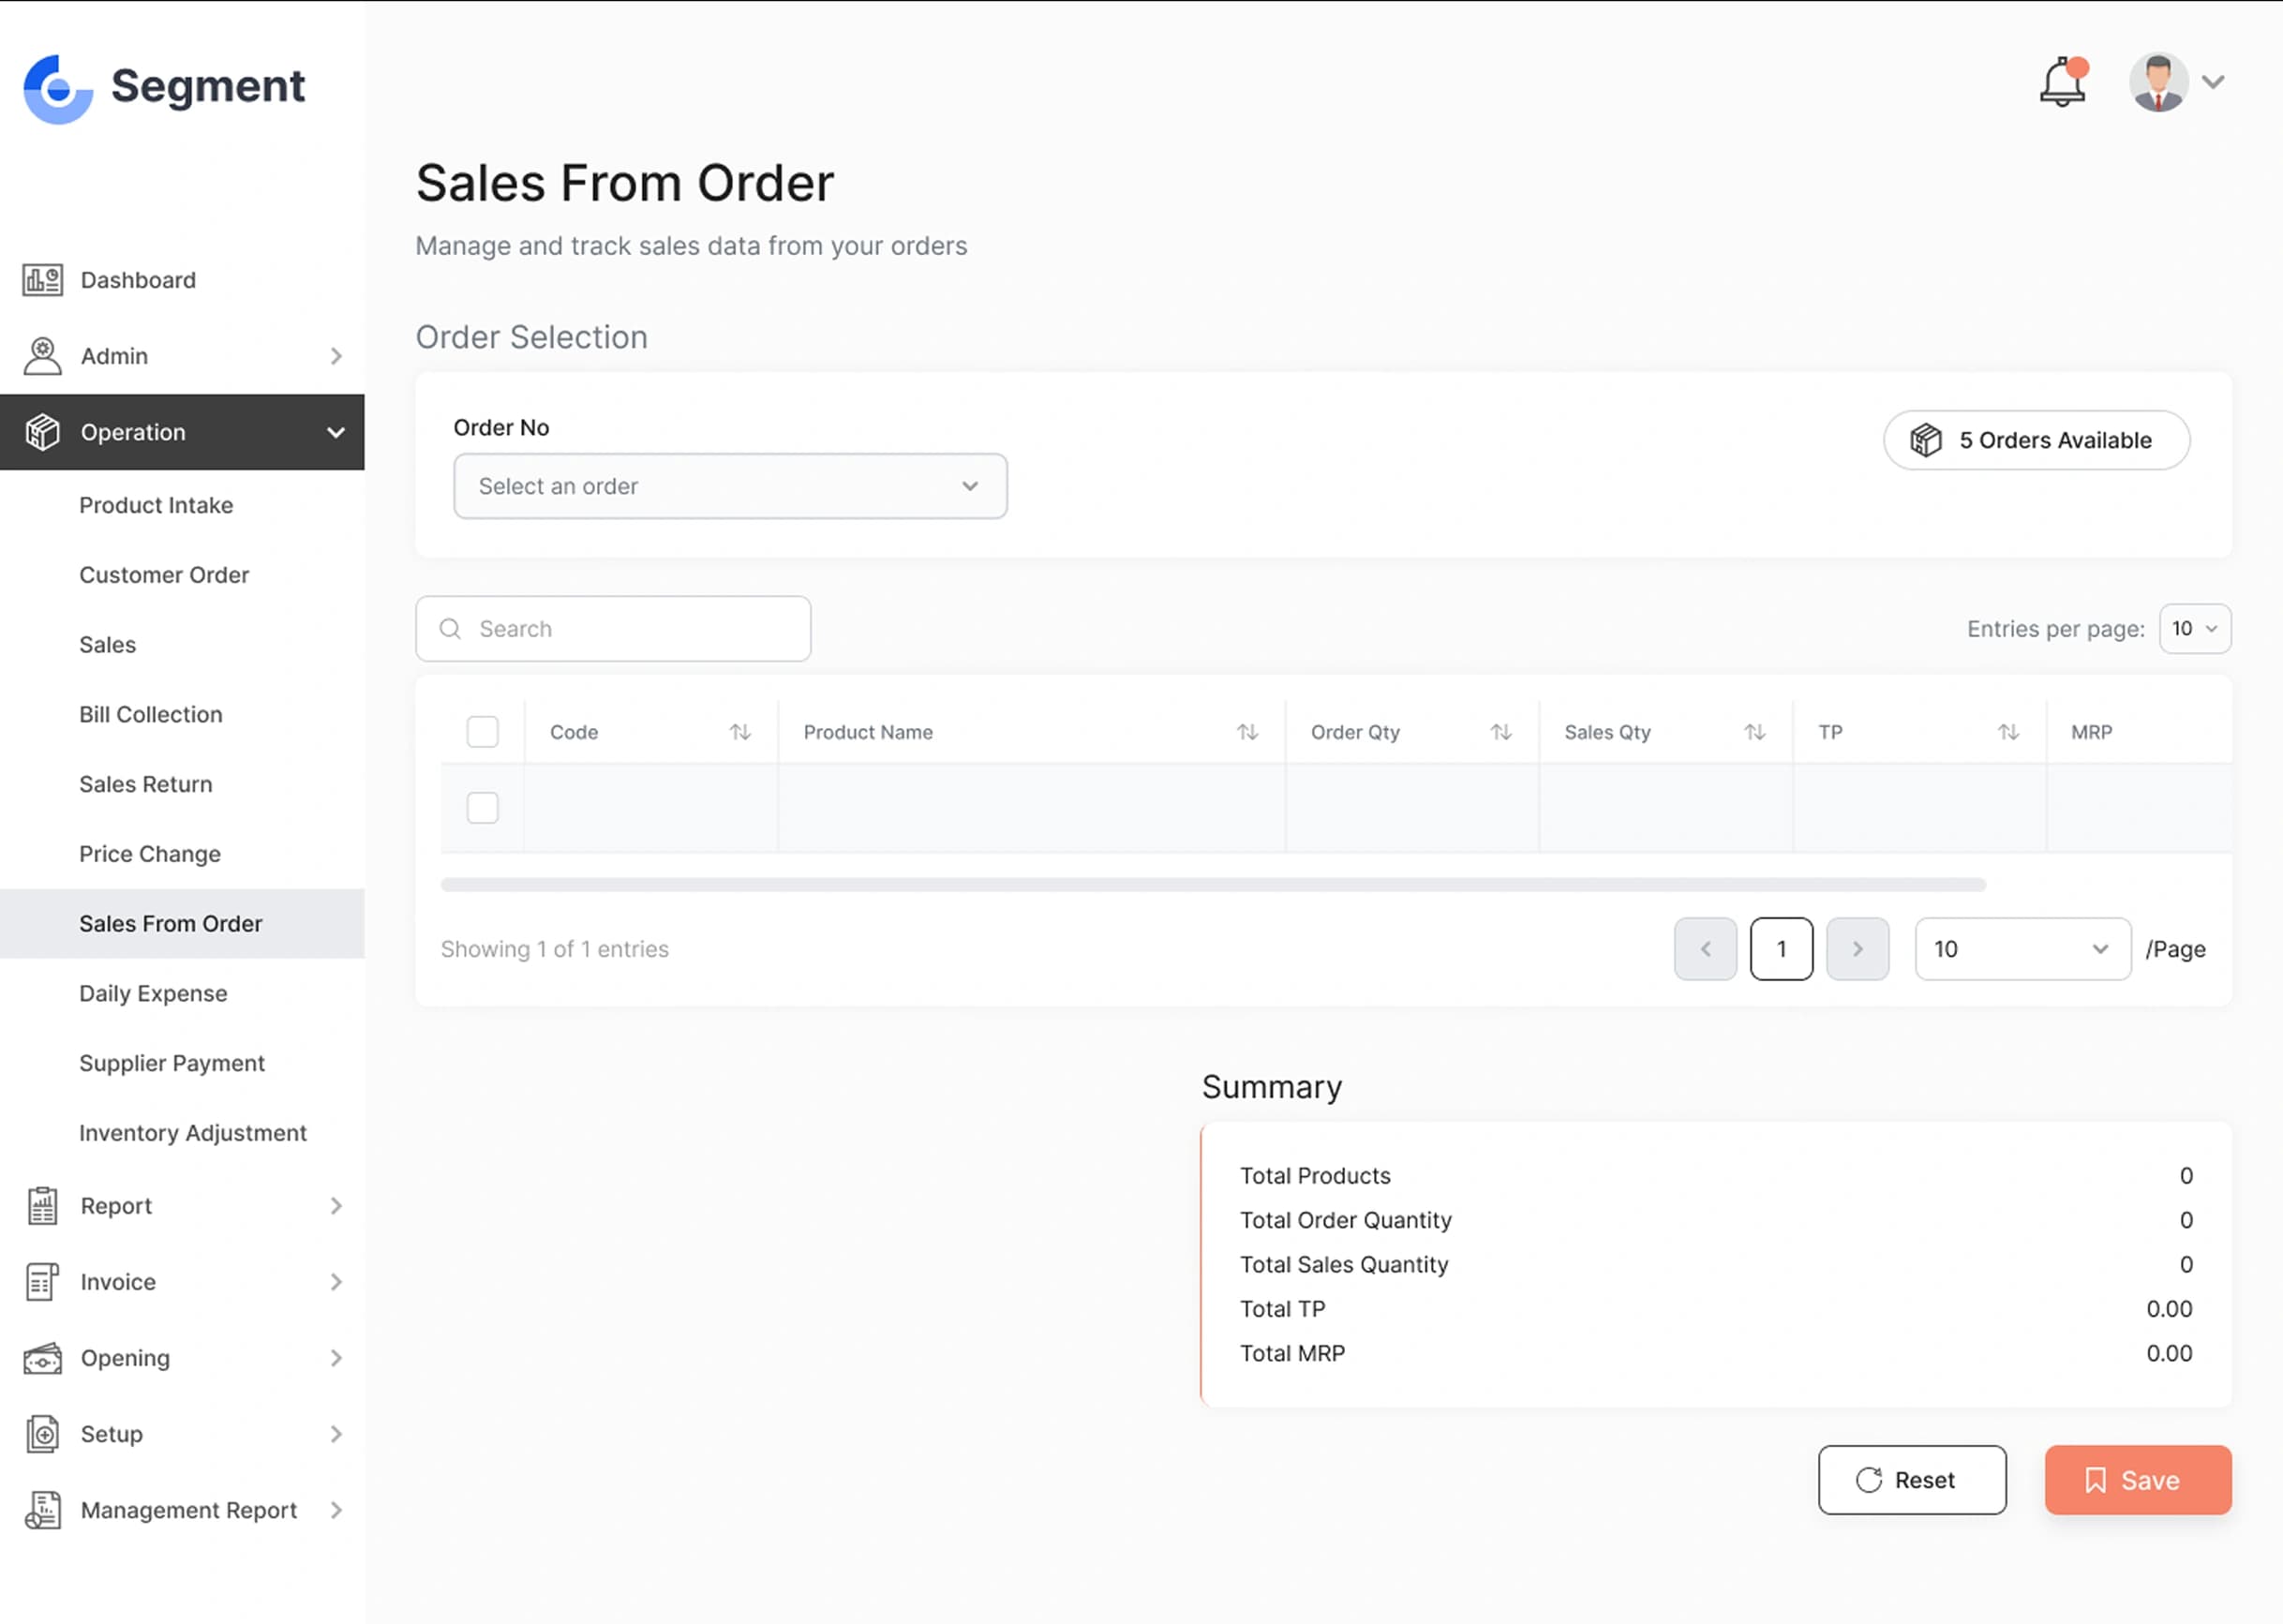The image size is (2283, 1624).
Task: Click the user profile avatar
Action: click(x=2158, y=83)
